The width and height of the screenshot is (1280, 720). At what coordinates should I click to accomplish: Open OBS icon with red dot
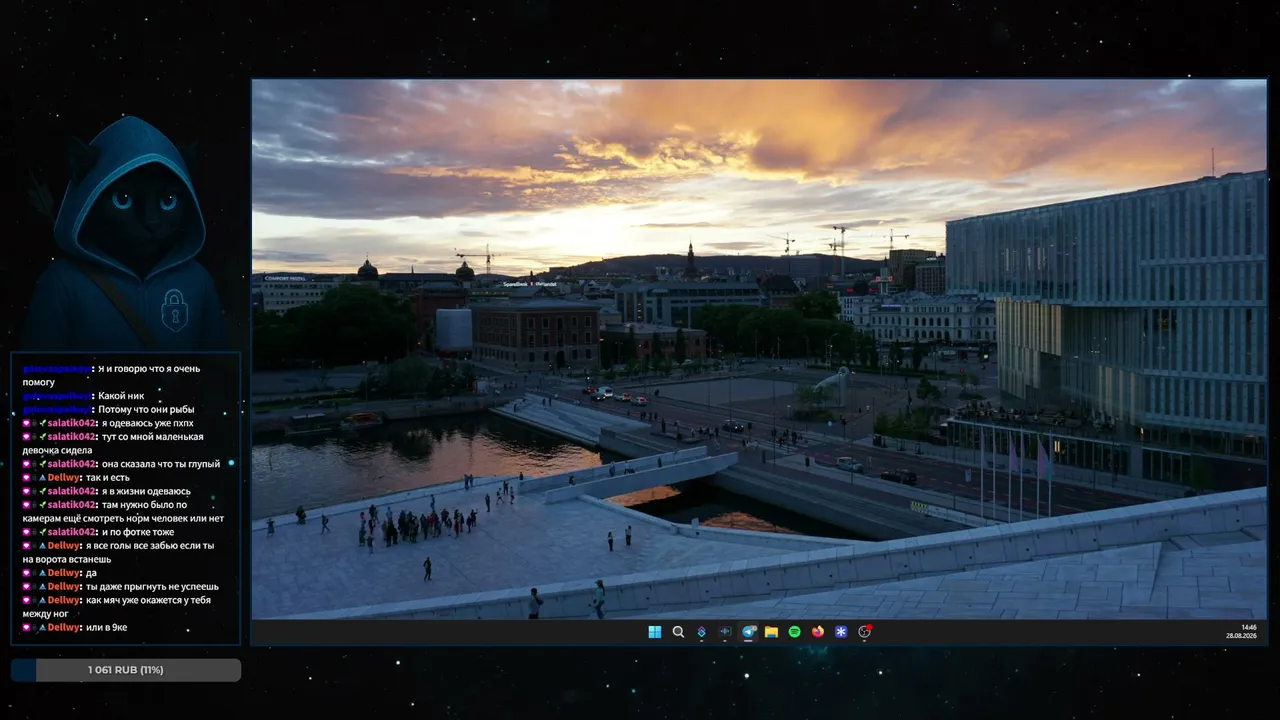(865, 632)
